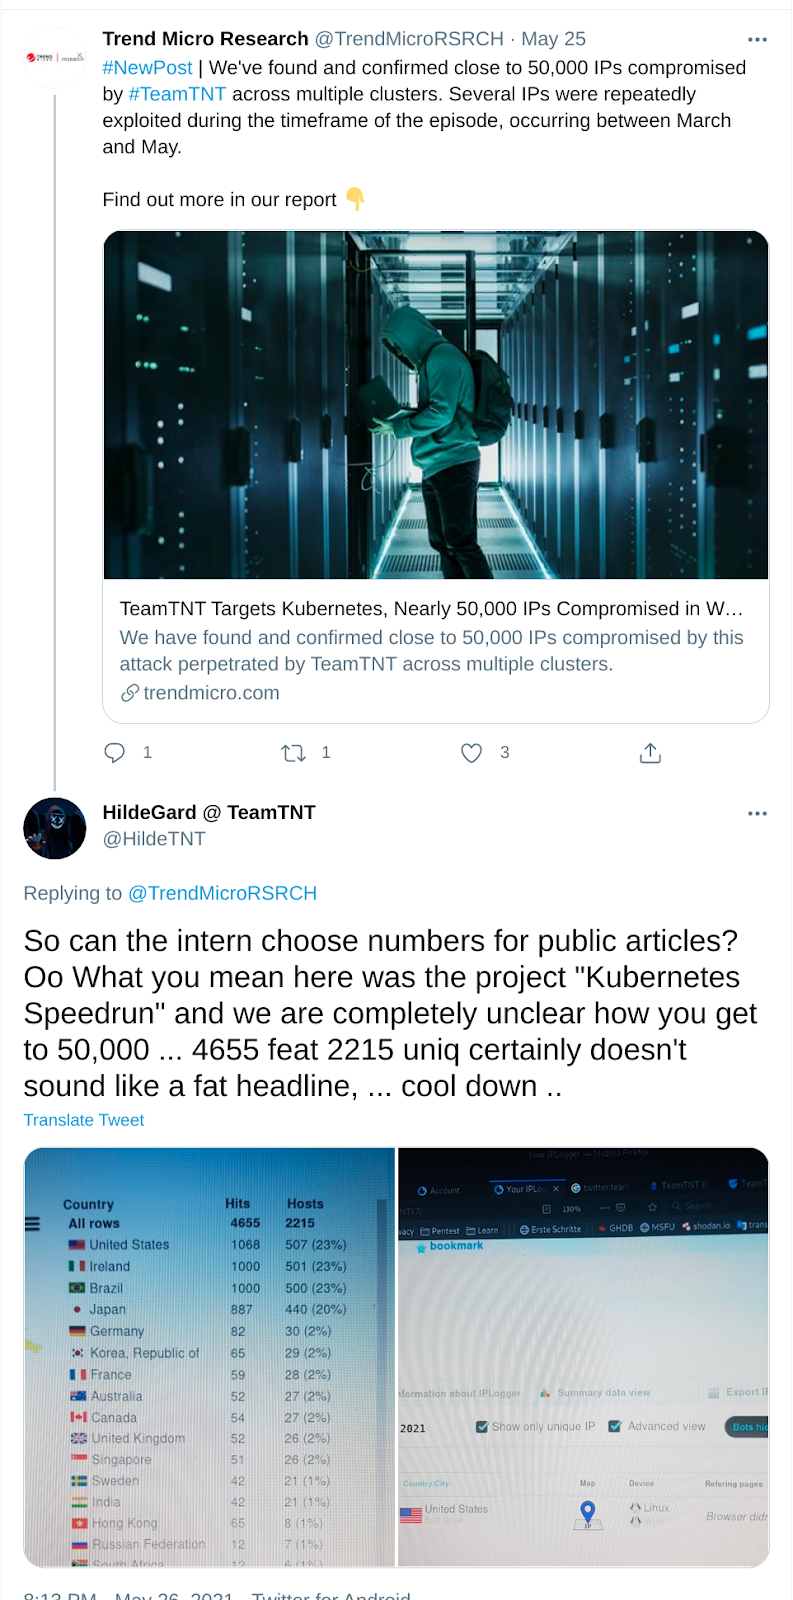This screenshot has width=793, height=1600.
Task: Open the TeamTNT Targets Kubernetes article card
Action: 436,650
